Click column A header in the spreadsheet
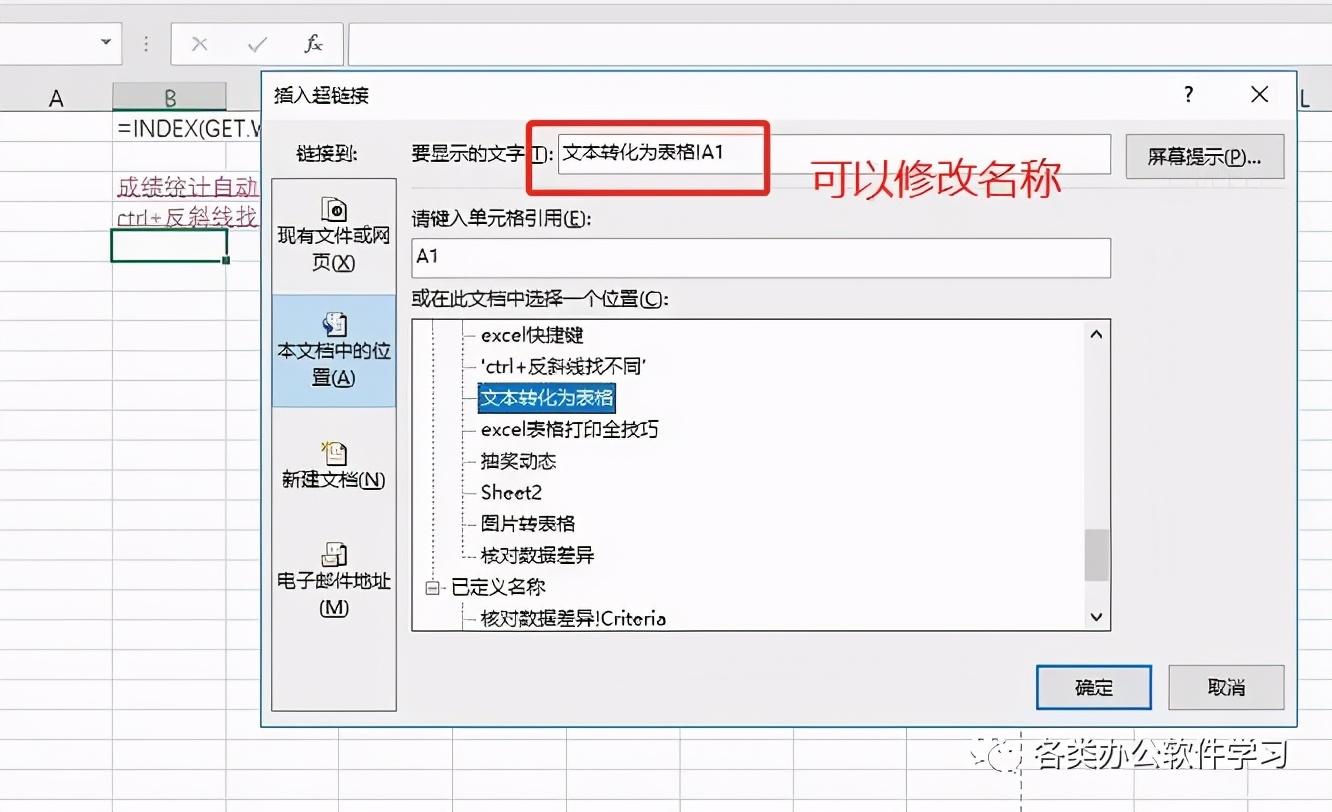The height and width of the screenshot is (812, 1332). 56,98
